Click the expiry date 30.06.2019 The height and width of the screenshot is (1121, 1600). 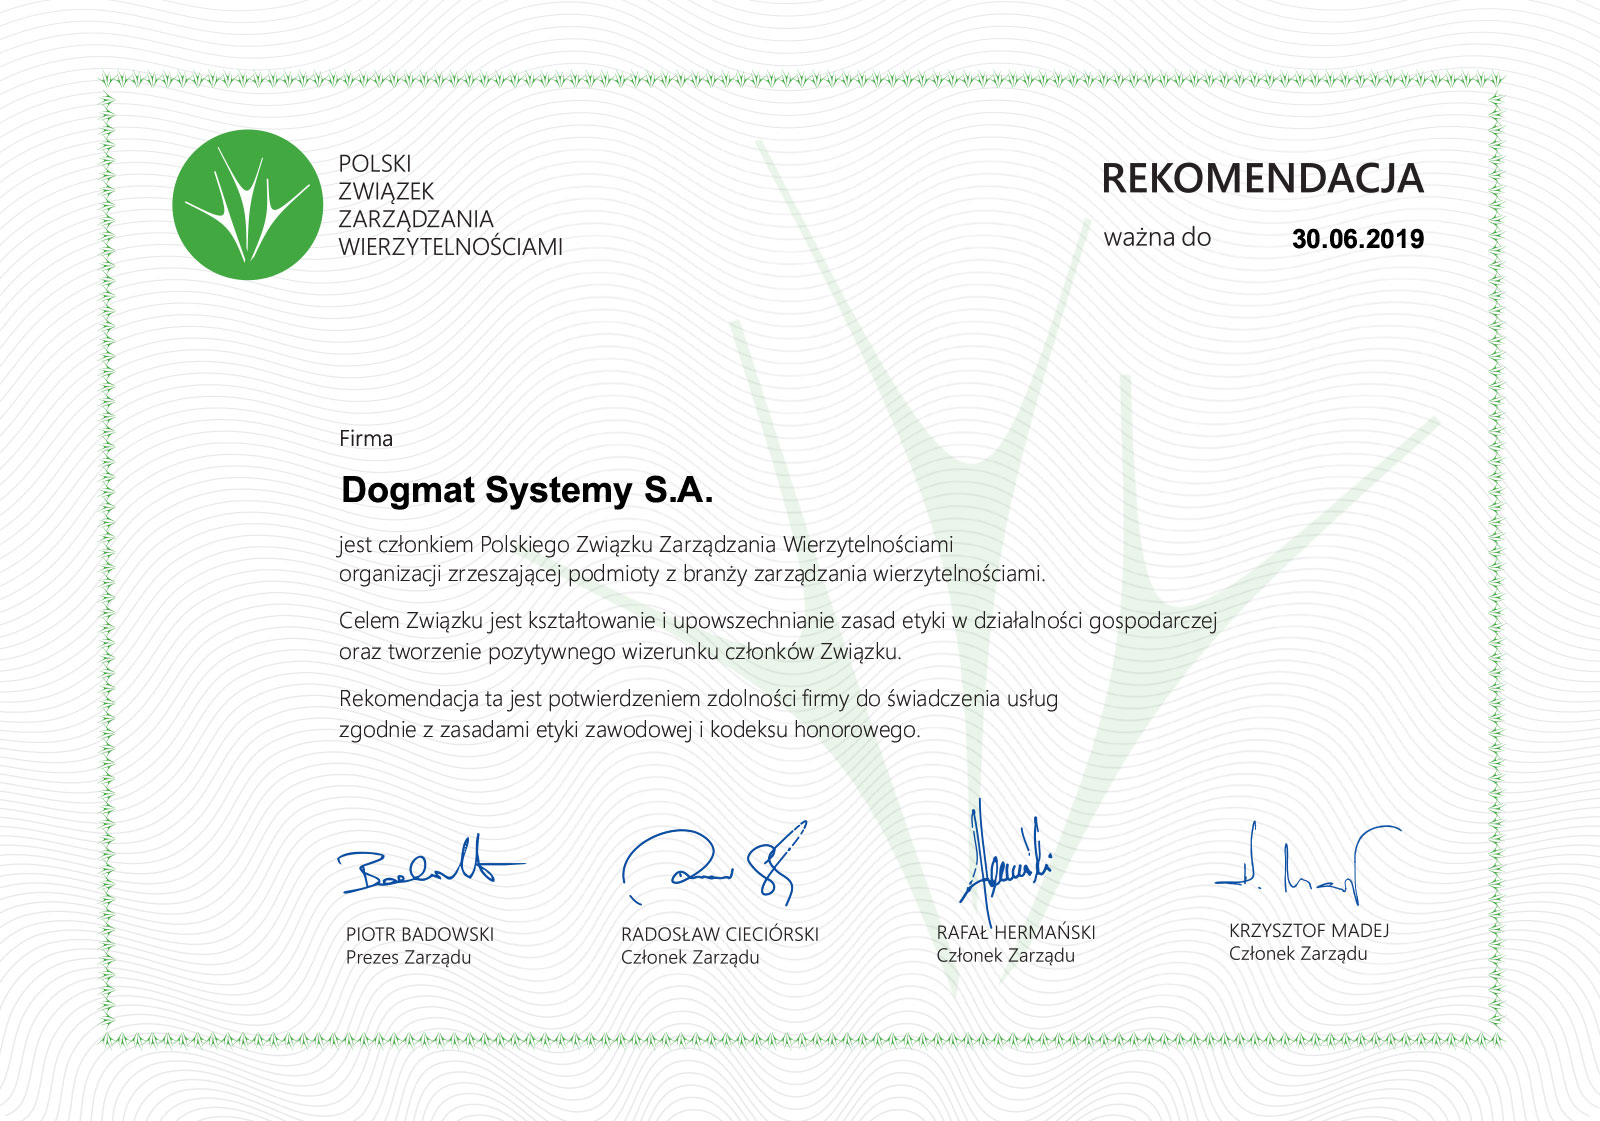click(1358, 239)
